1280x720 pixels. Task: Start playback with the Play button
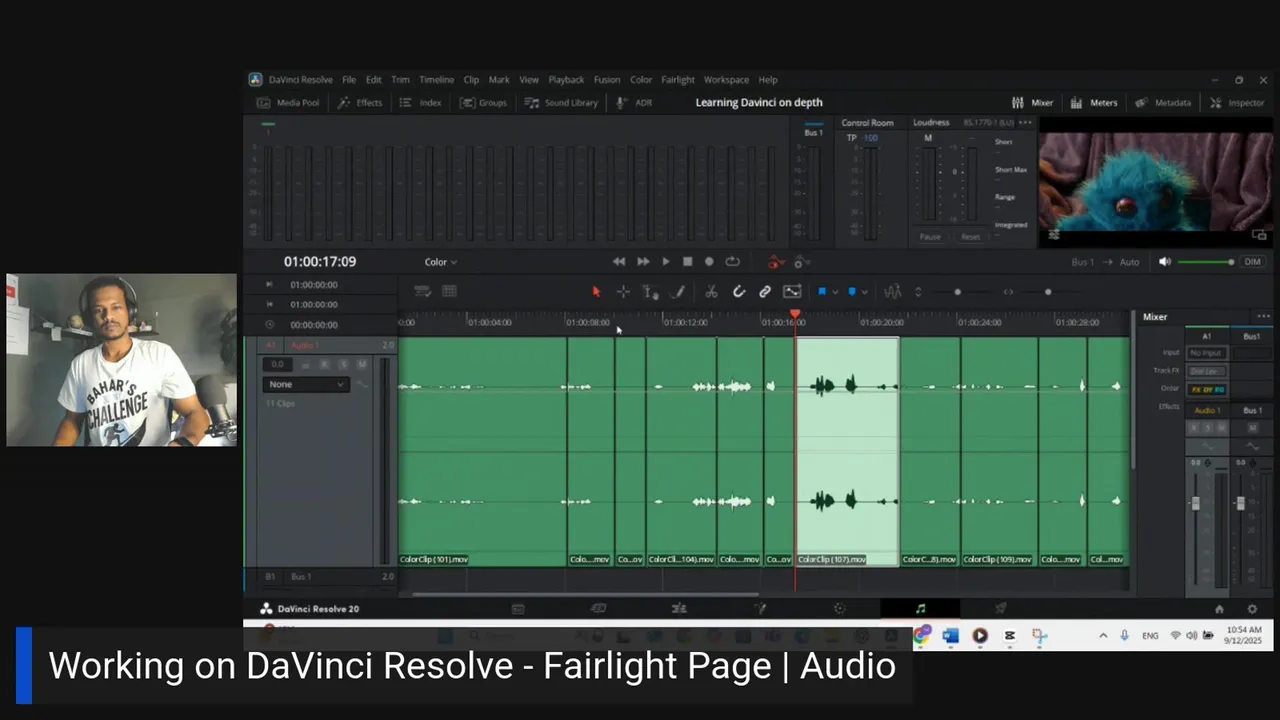click(x=666, y=262)
